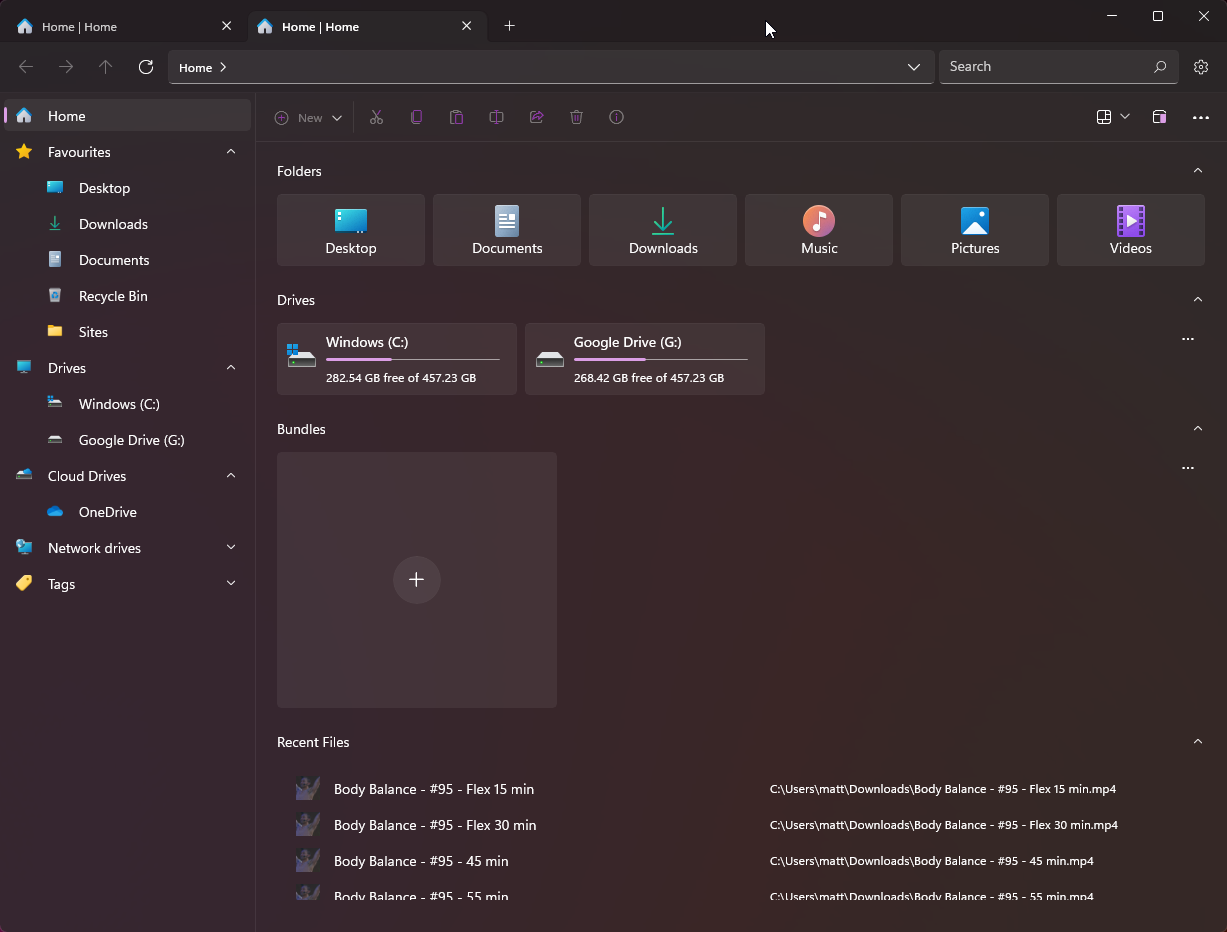This screenshot has width=1227, height=932.
Task: Switch to the first Home tab
Action: [125, 27]
